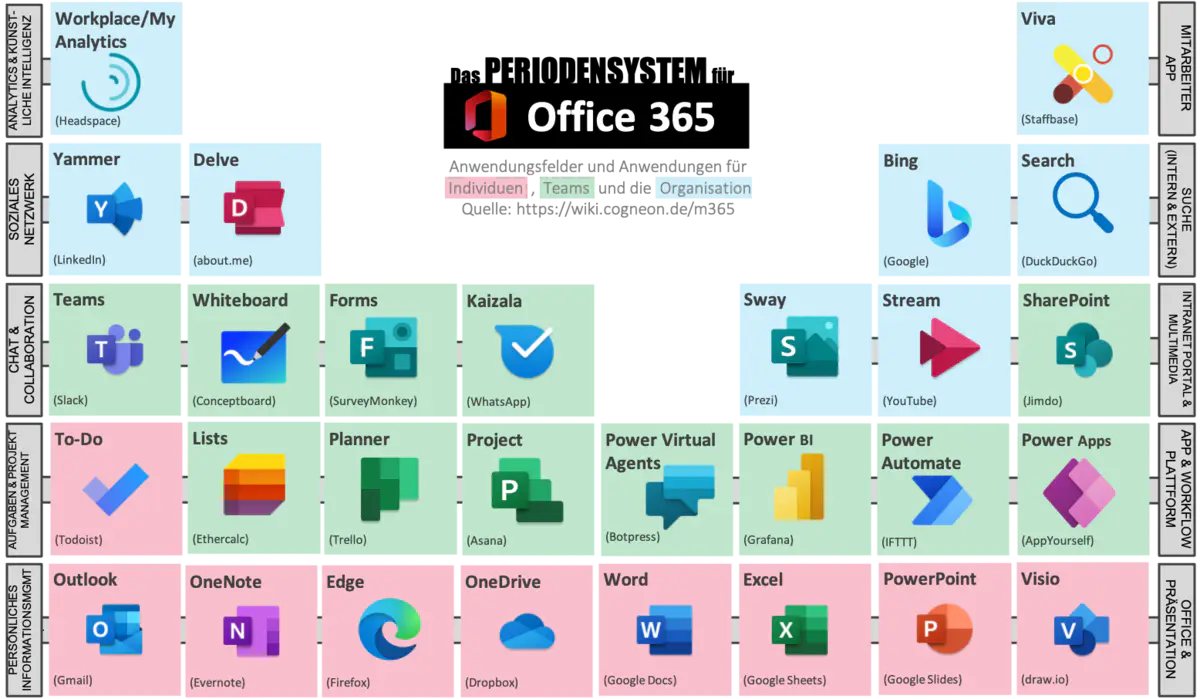Click the Aufgaben & Projektmanagement row label

tap(22, 489)
